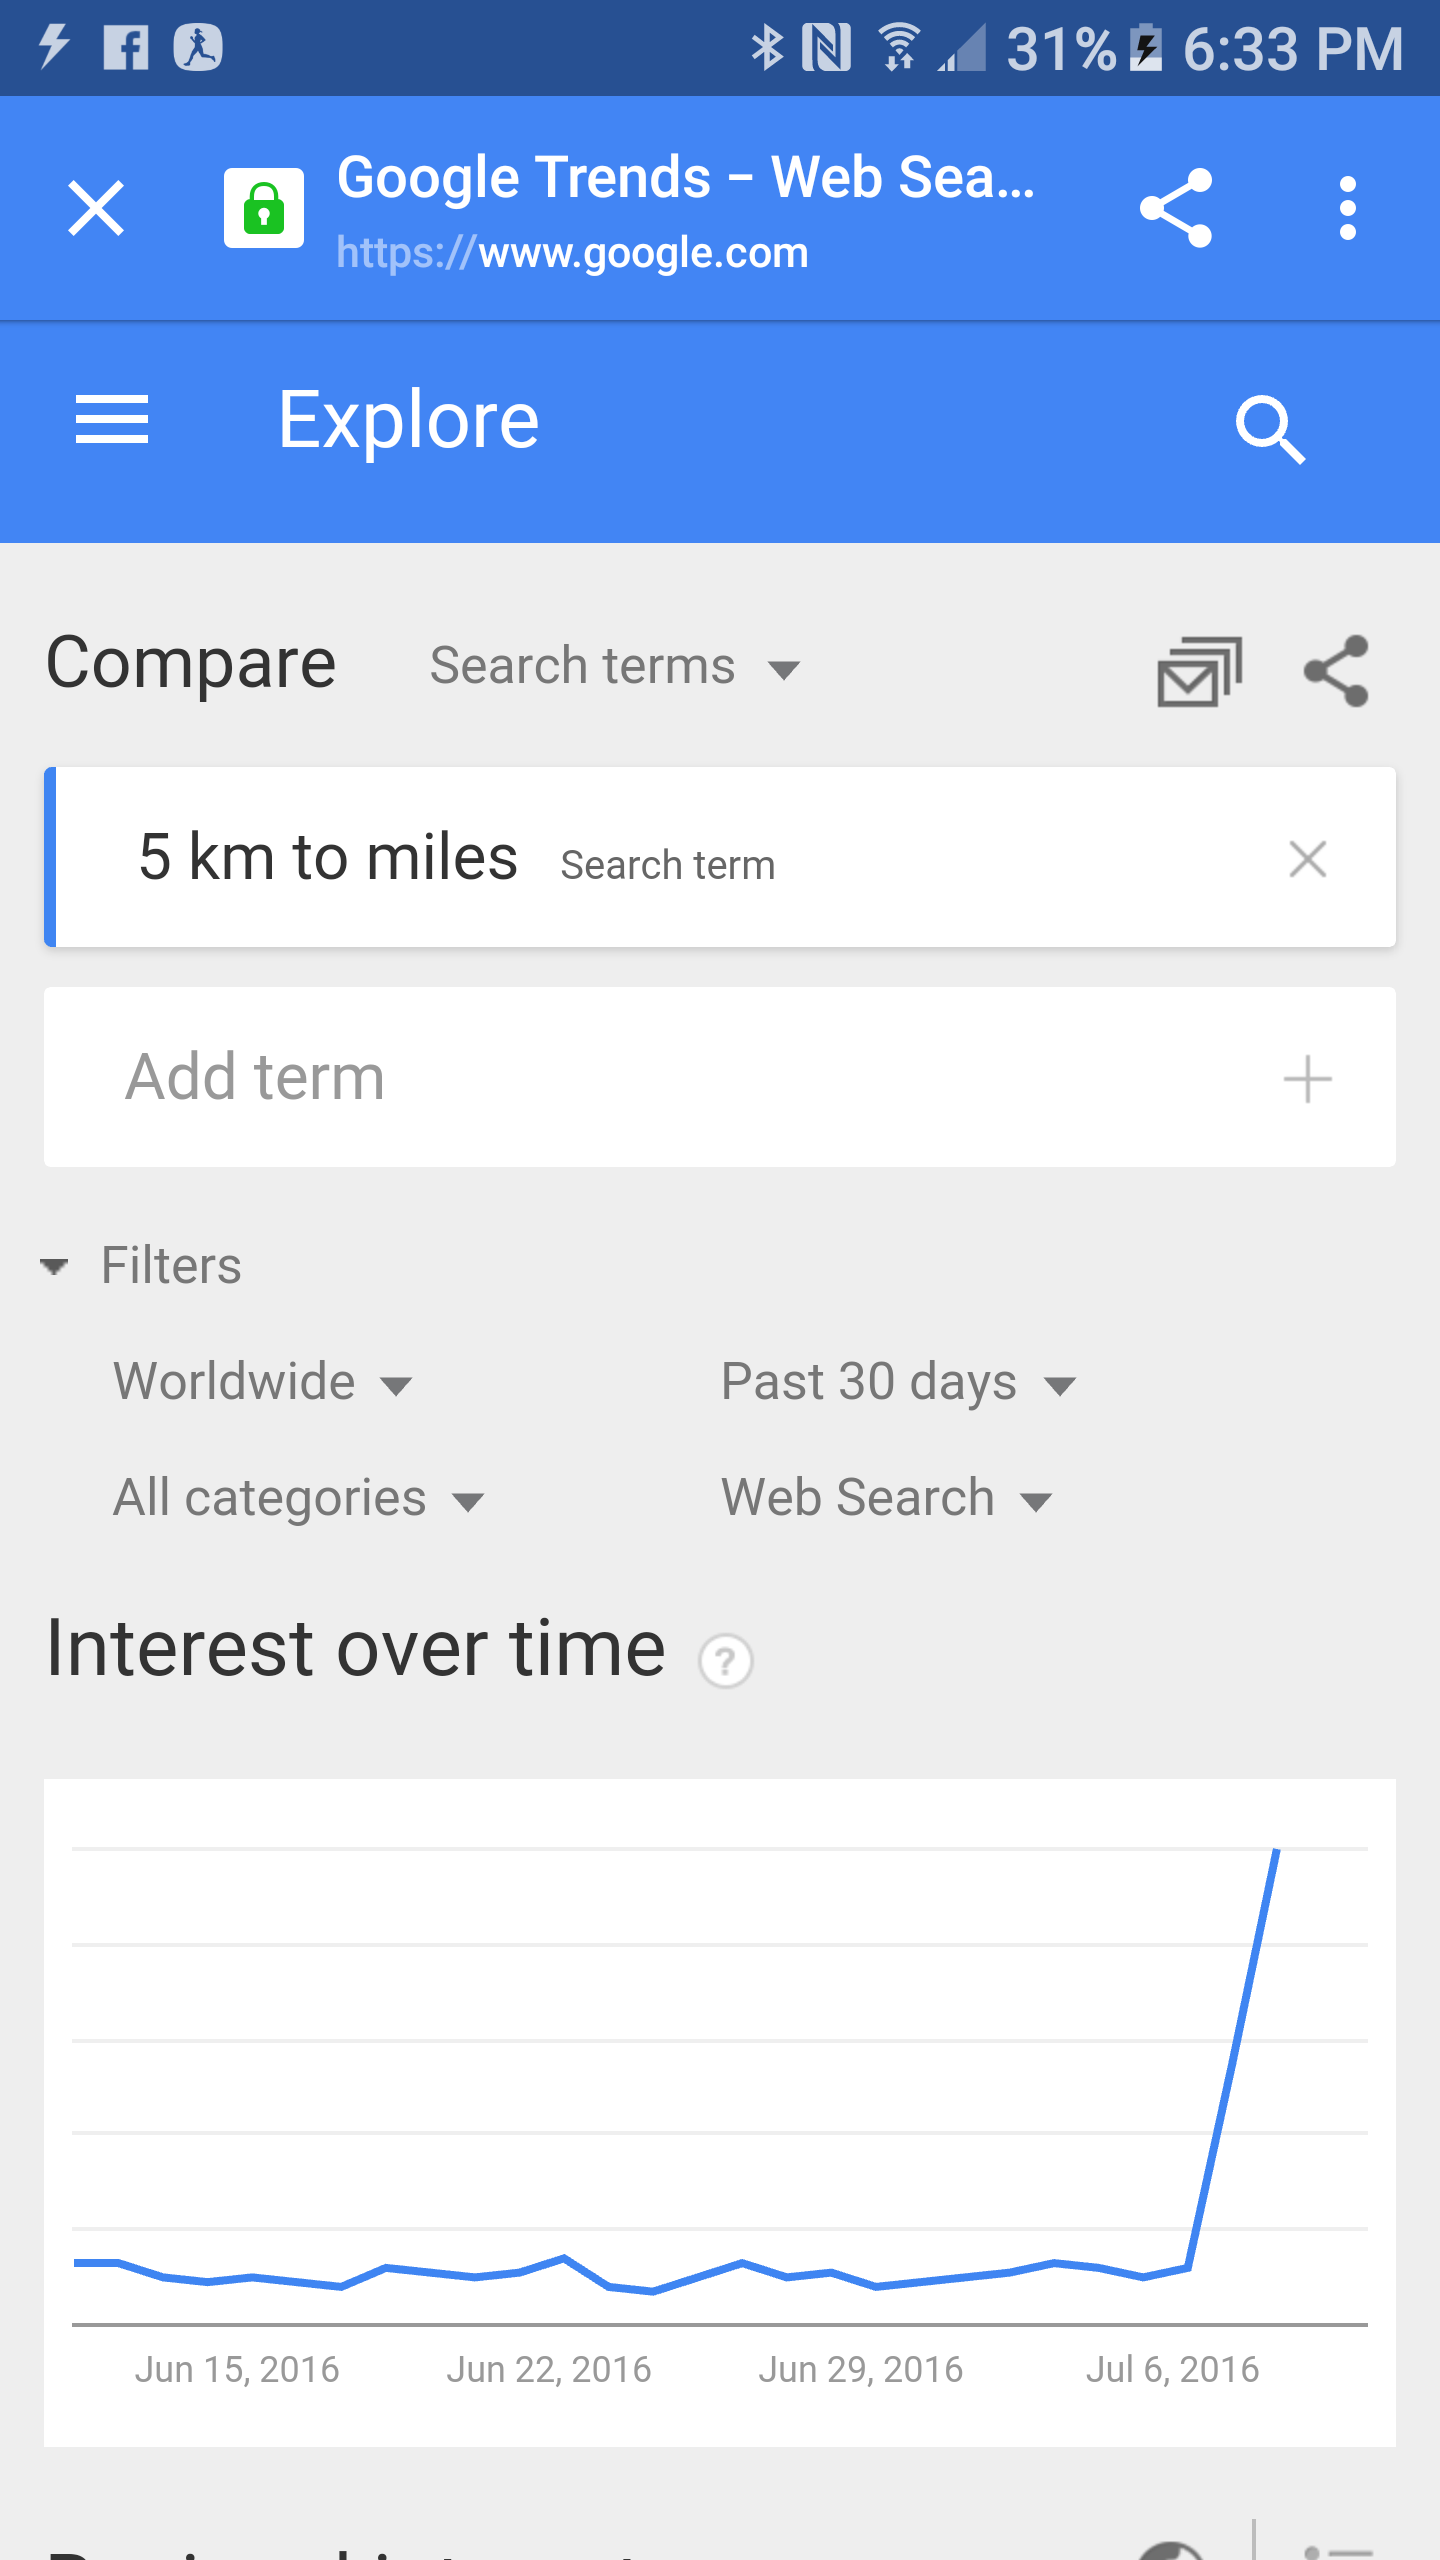Remove the '5 km to miles' term
Screen dimensions: 1440x2560
point(1307,859)
